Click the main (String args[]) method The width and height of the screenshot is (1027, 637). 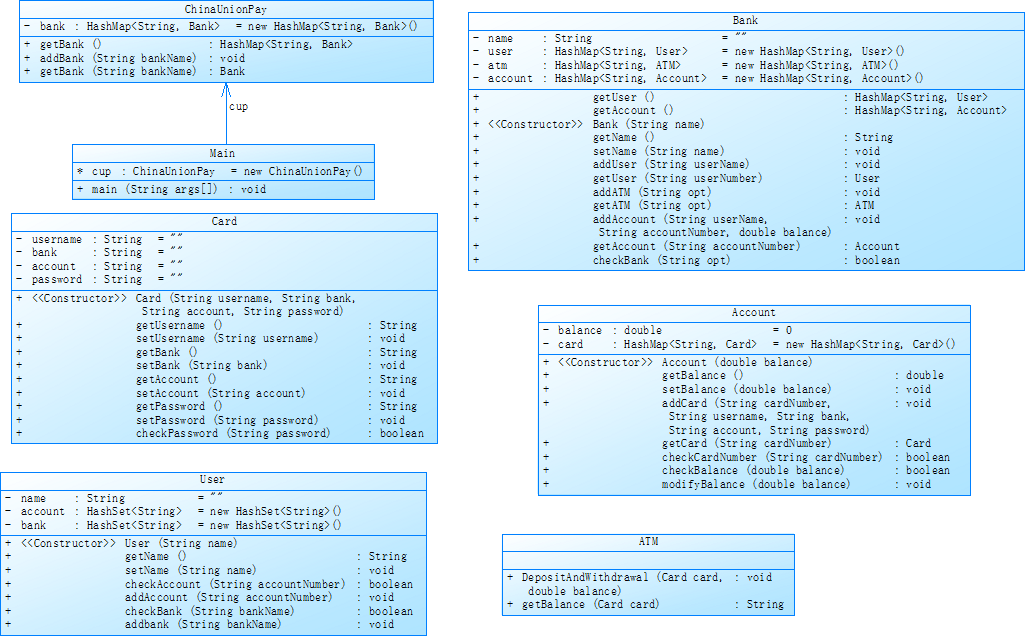pyautogui.click(x=172, y=189)
